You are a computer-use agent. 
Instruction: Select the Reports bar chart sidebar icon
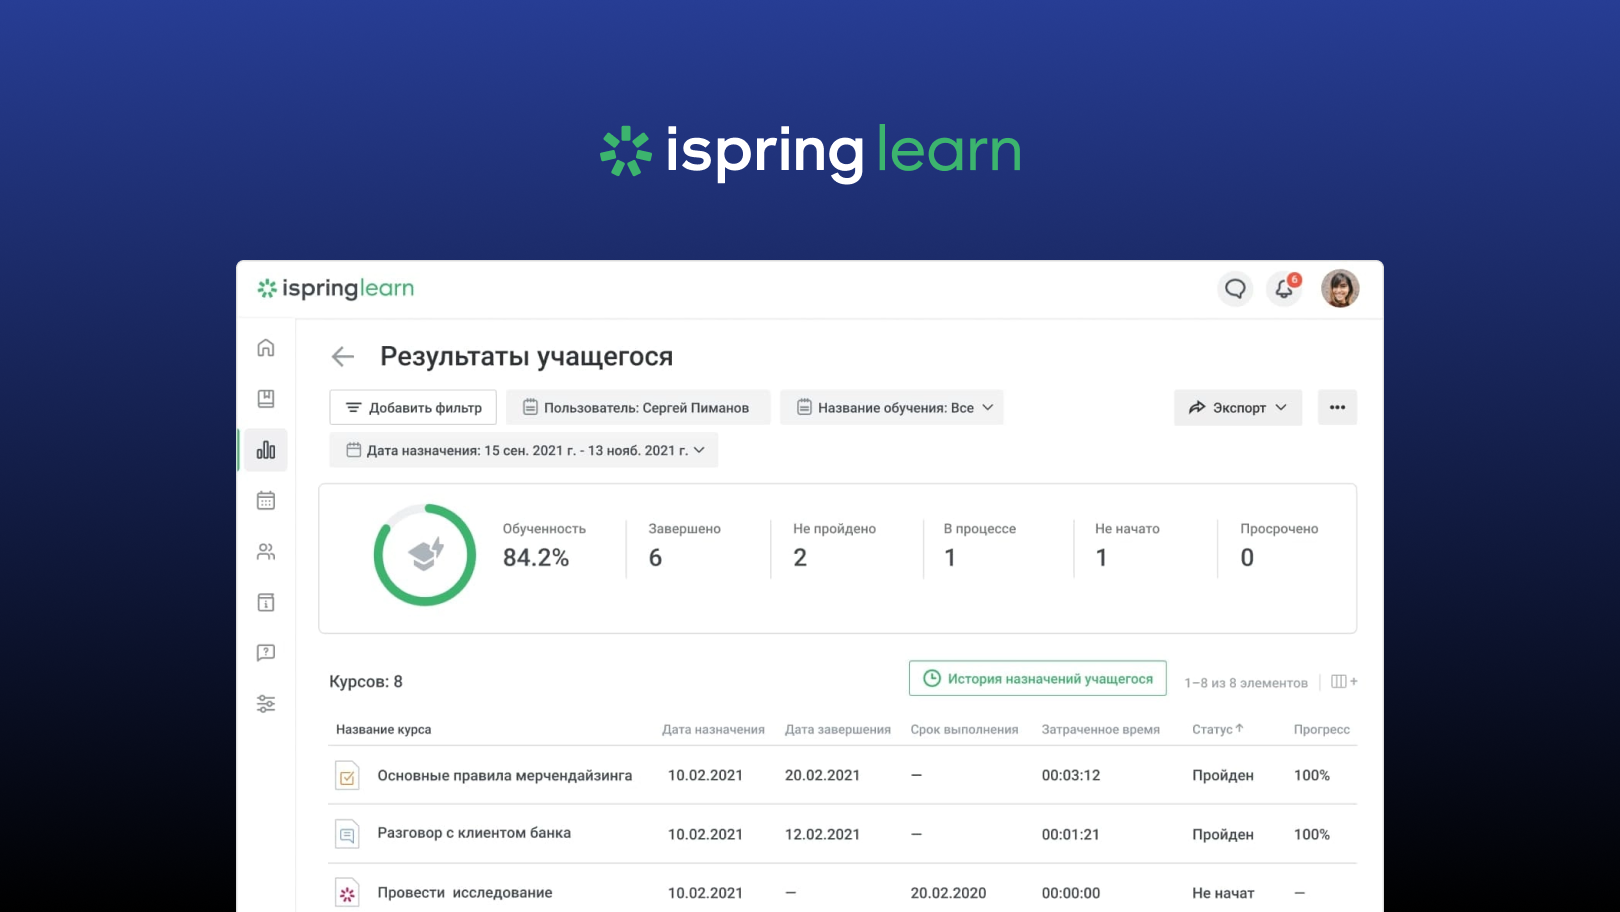tap(265, 450)
